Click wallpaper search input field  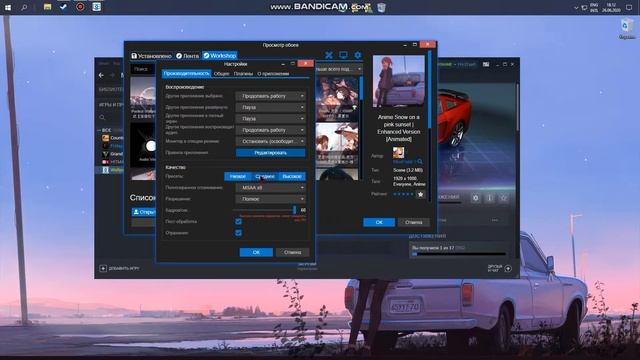(143, 69)
